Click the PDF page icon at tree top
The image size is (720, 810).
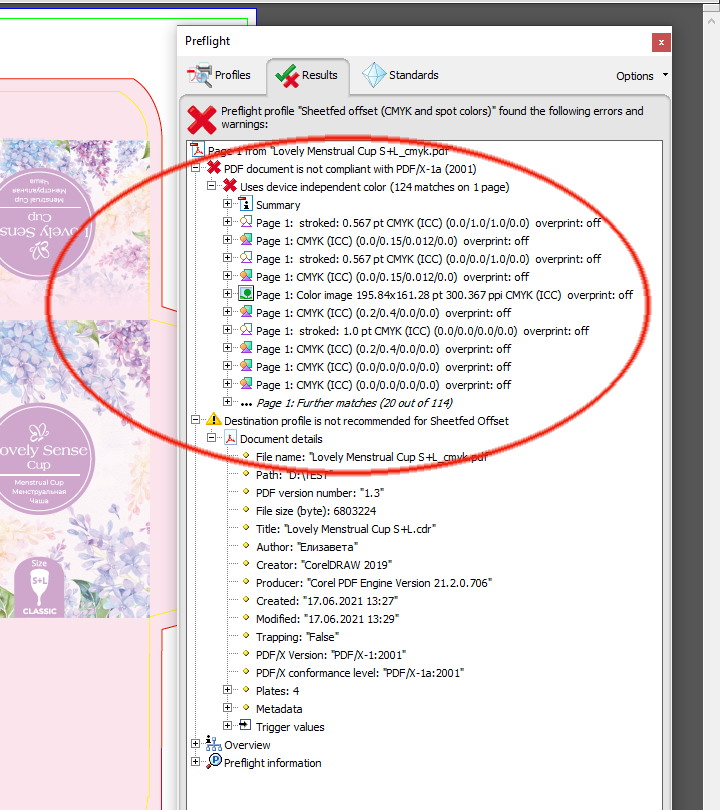click(x=197, y=150)
